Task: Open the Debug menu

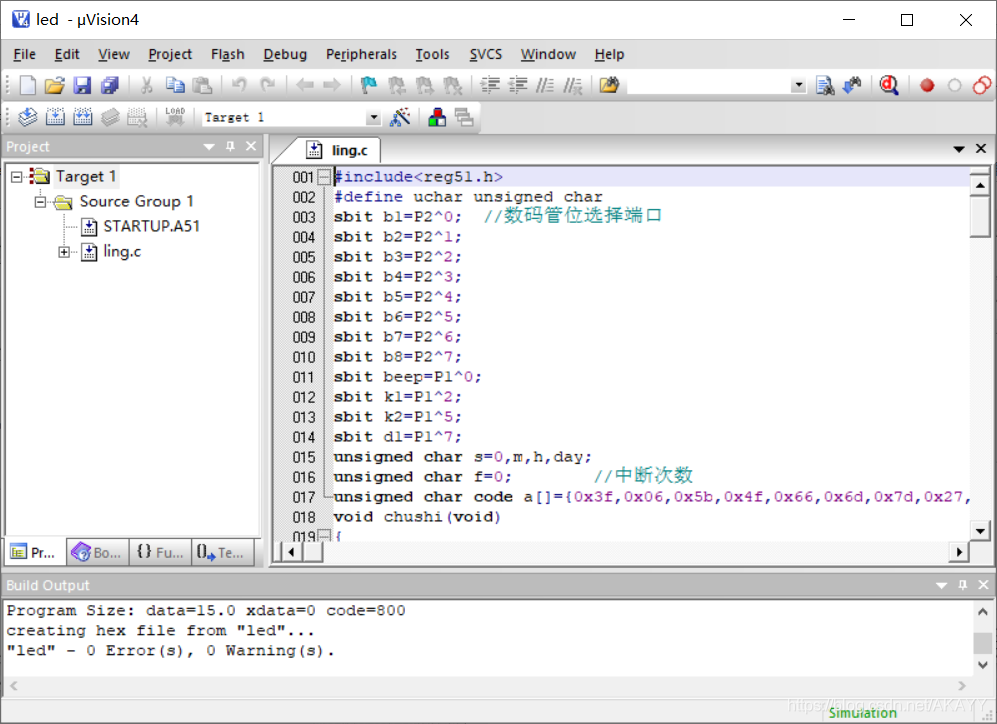Action: click(285, 55)
